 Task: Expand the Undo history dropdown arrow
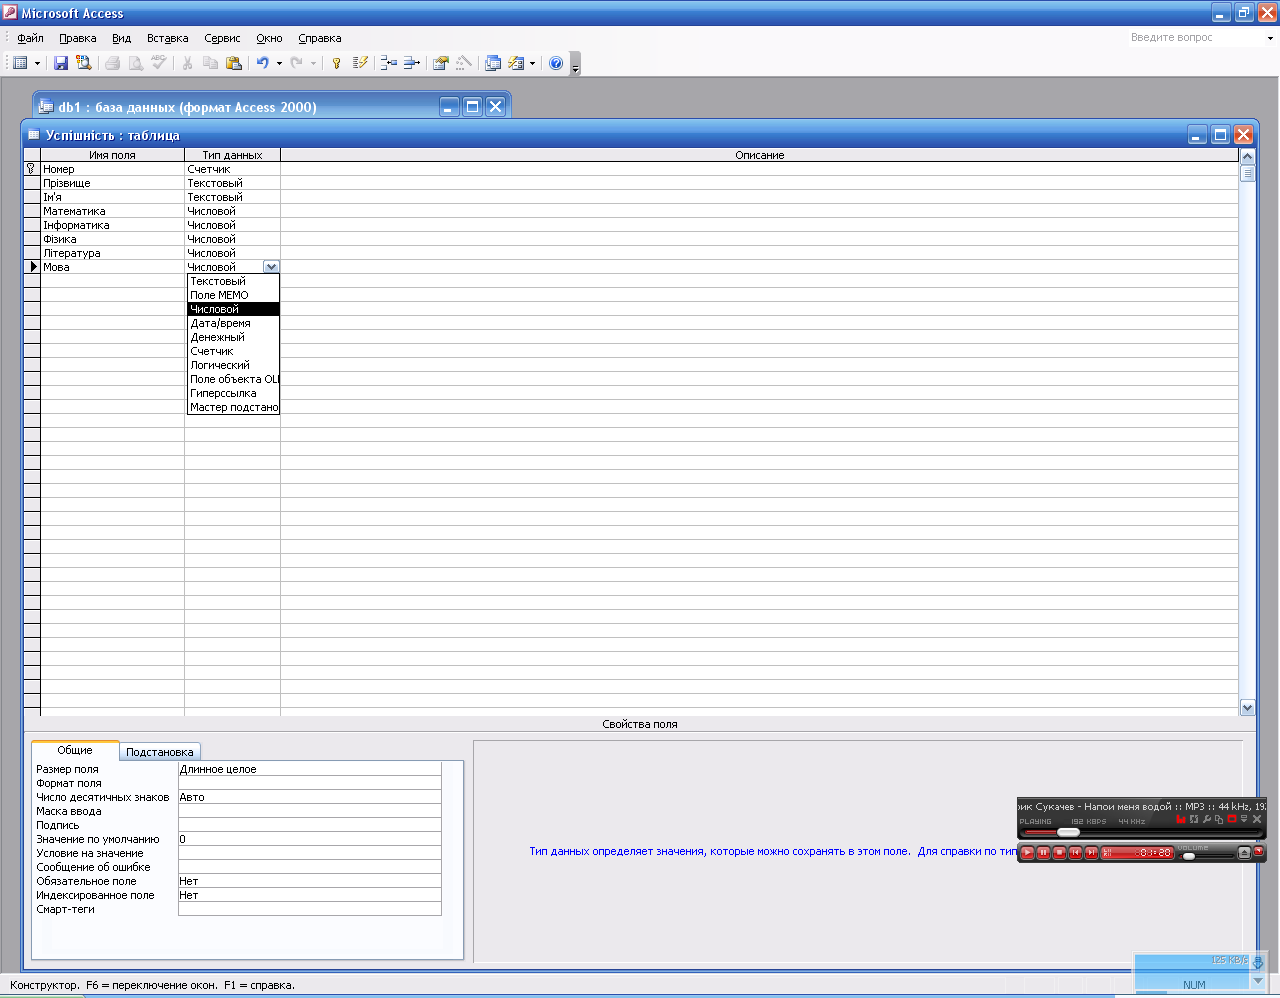coord(279,63)
